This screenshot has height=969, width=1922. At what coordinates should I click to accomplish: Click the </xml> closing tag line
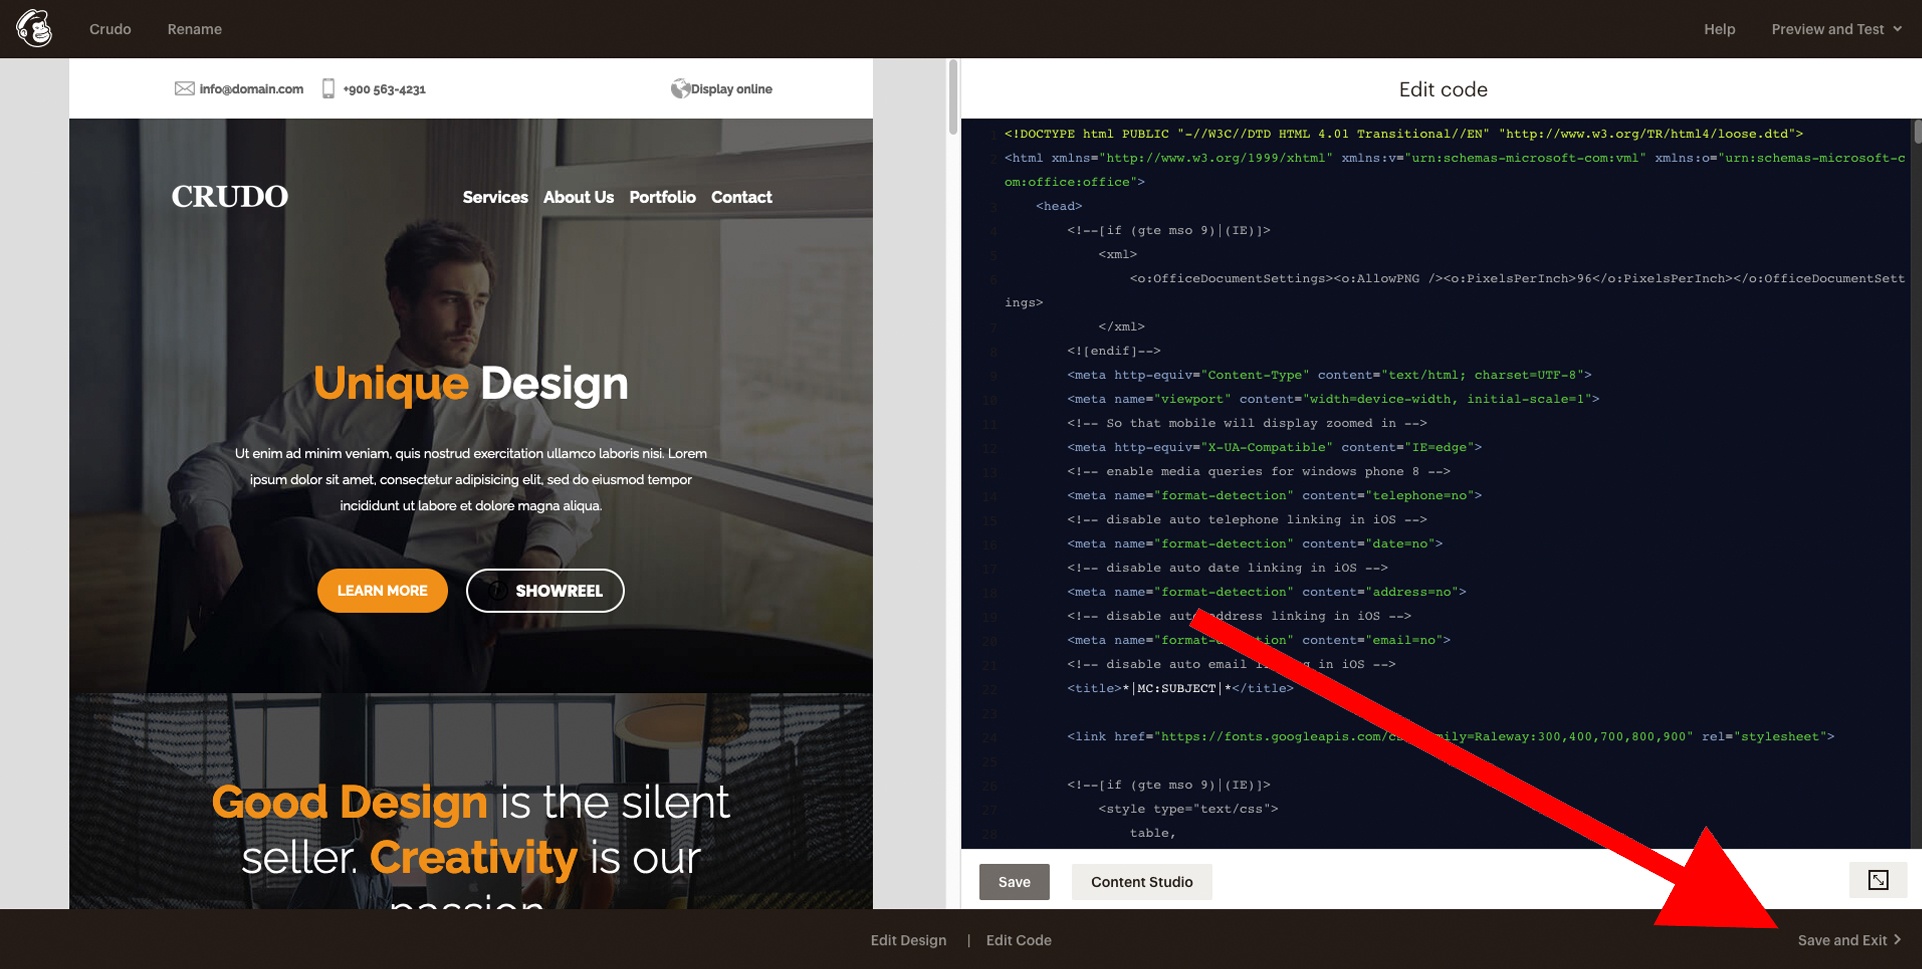click(x=1121, y=326)
